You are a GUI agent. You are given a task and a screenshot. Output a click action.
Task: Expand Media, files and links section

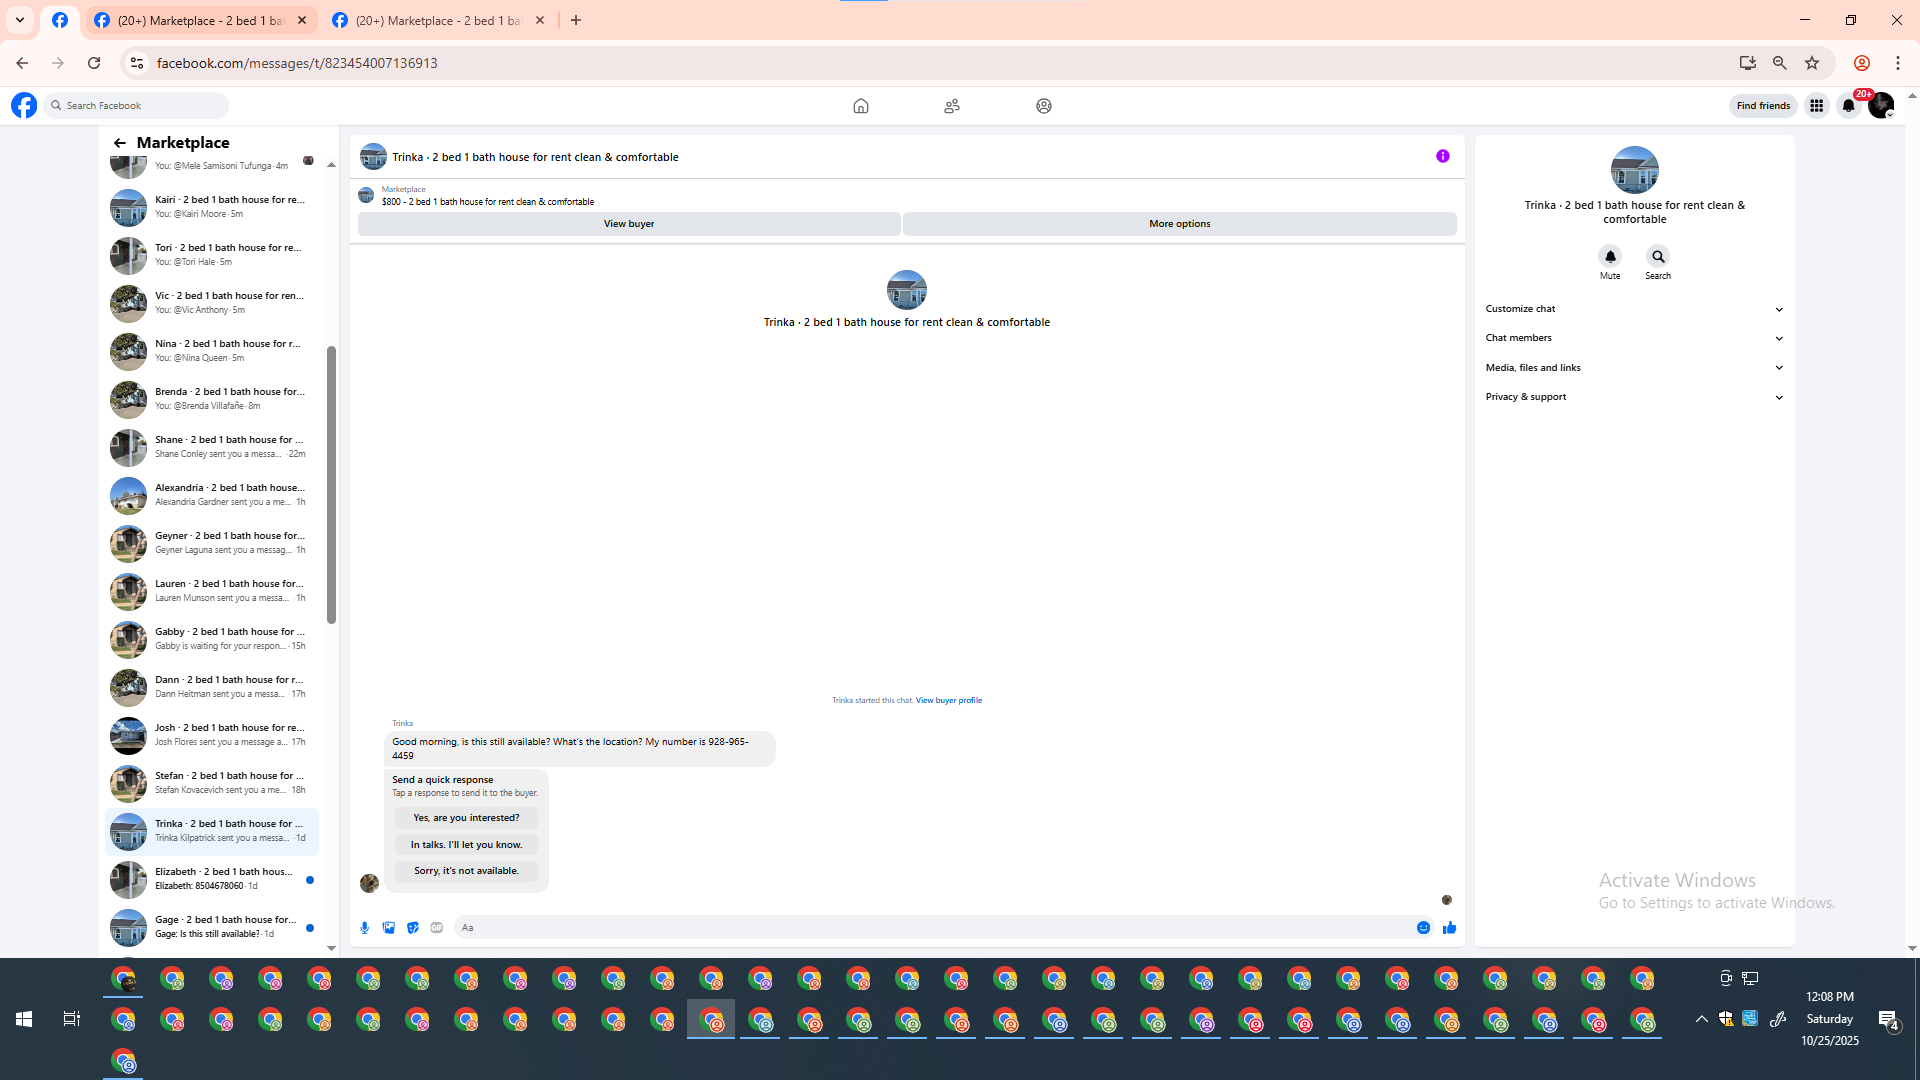click(x=1634, y=368)
